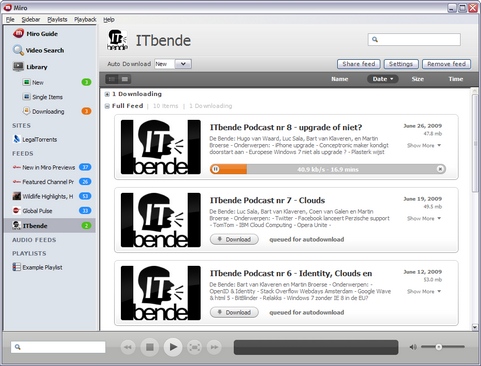Click the Share feed button
481x366 pixels.
(359, 64)
